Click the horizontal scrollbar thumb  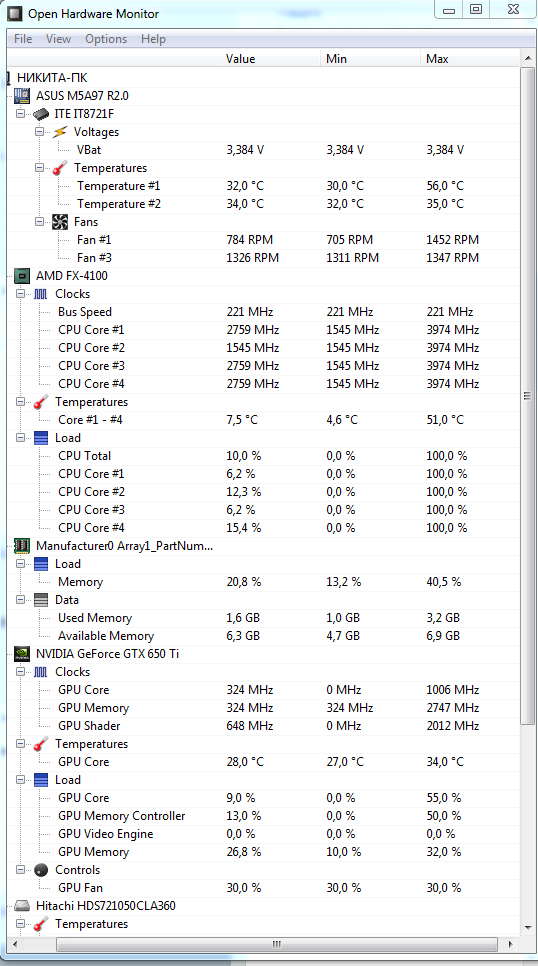click(x=276, y=944)
